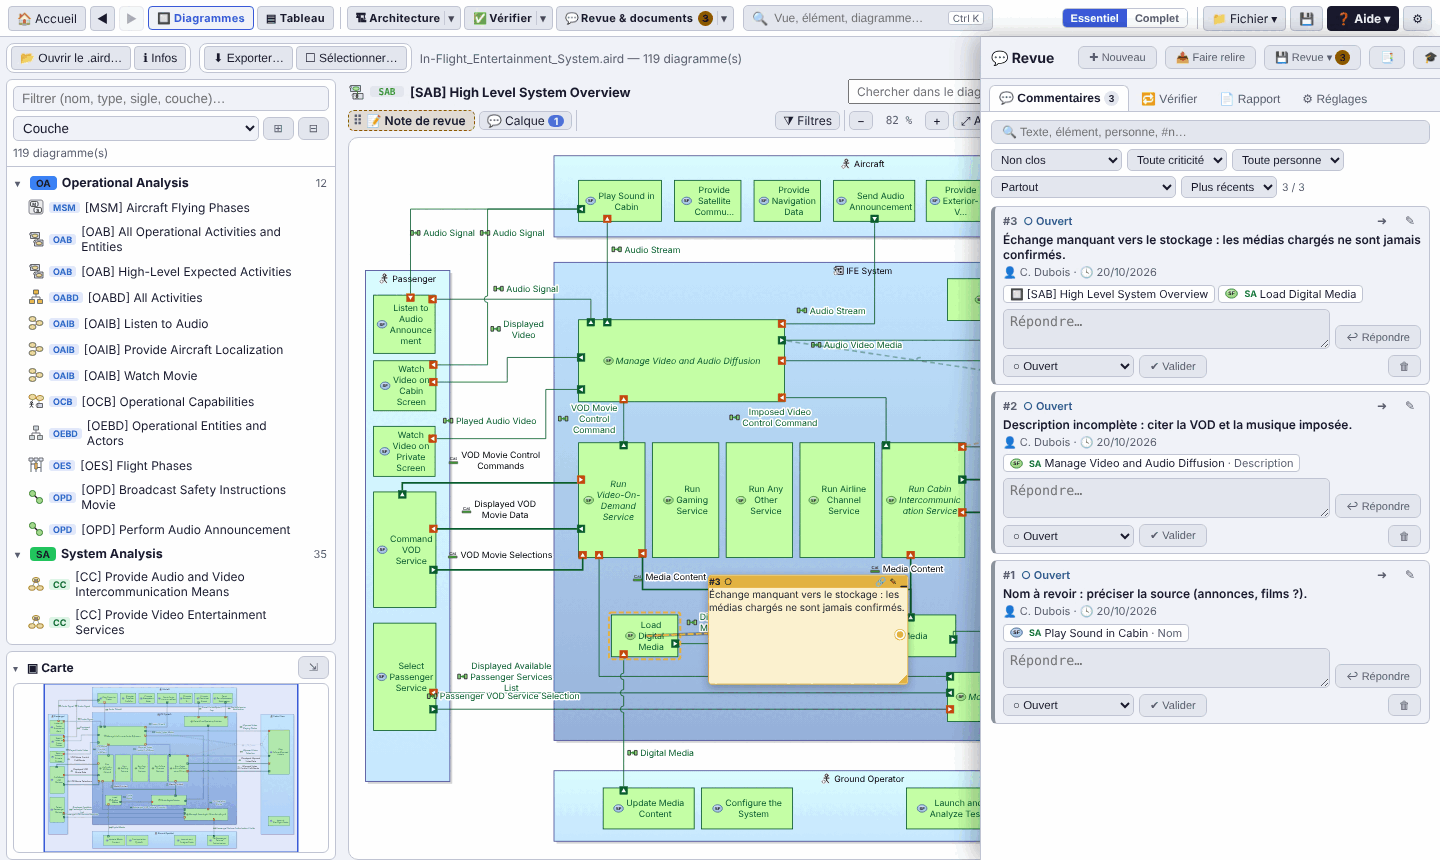Open the Rapport tab in Revue panel
Image resolution: width=1440 pixels, height=860 pixels.
1250,99
